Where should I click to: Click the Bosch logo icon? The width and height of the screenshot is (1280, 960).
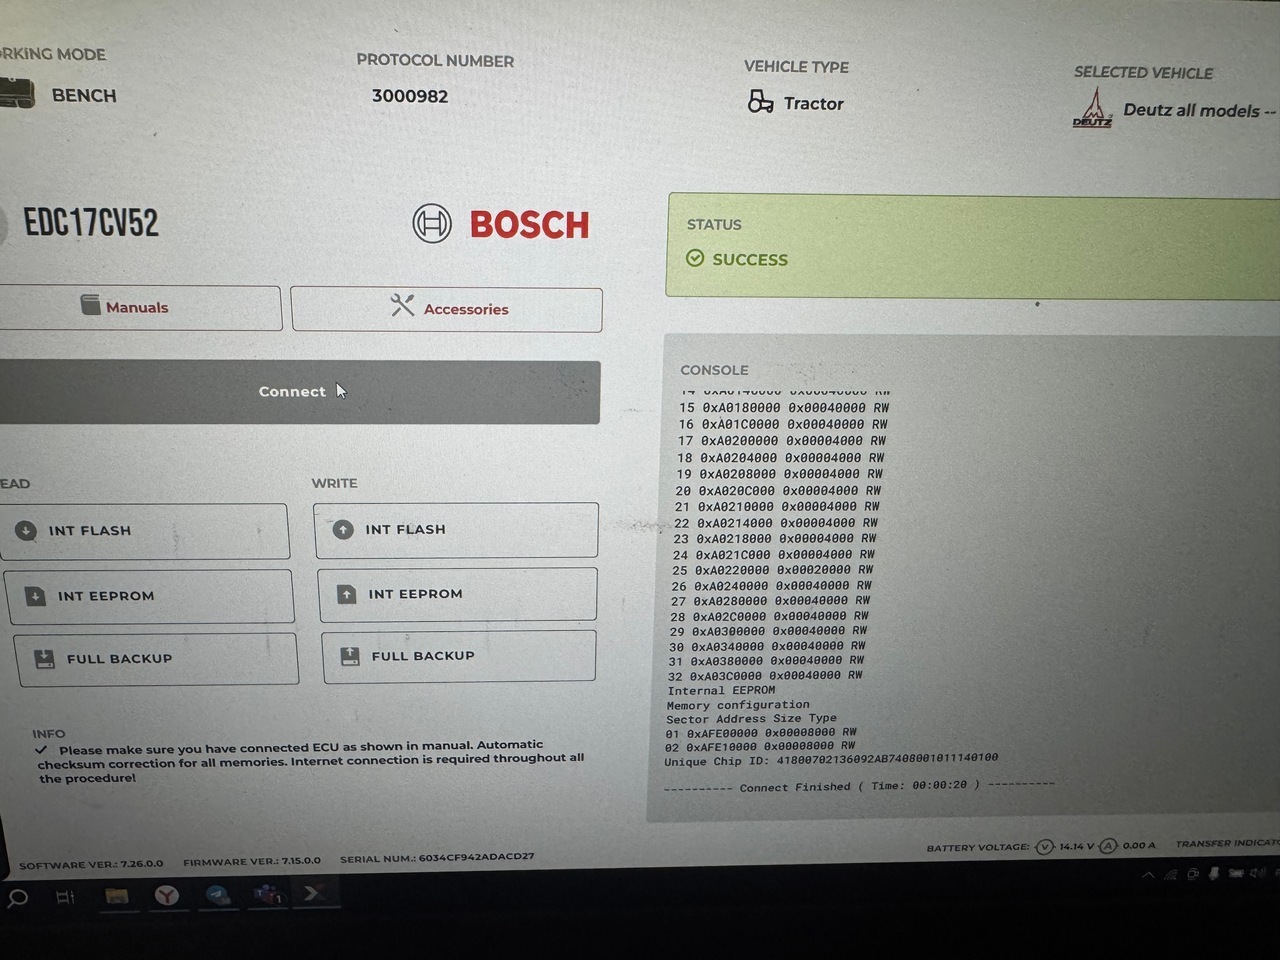pyautogui.click(x=432, y=223)
